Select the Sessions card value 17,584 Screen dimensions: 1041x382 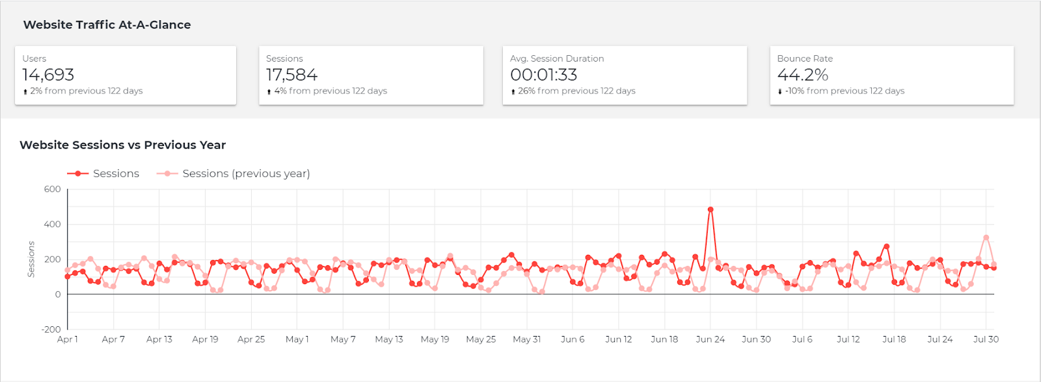(292, 74)
